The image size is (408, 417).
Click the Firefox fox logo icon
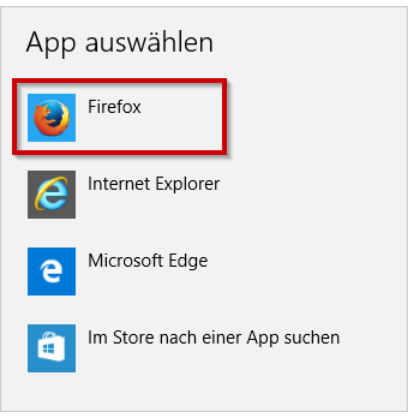point(52,118)
